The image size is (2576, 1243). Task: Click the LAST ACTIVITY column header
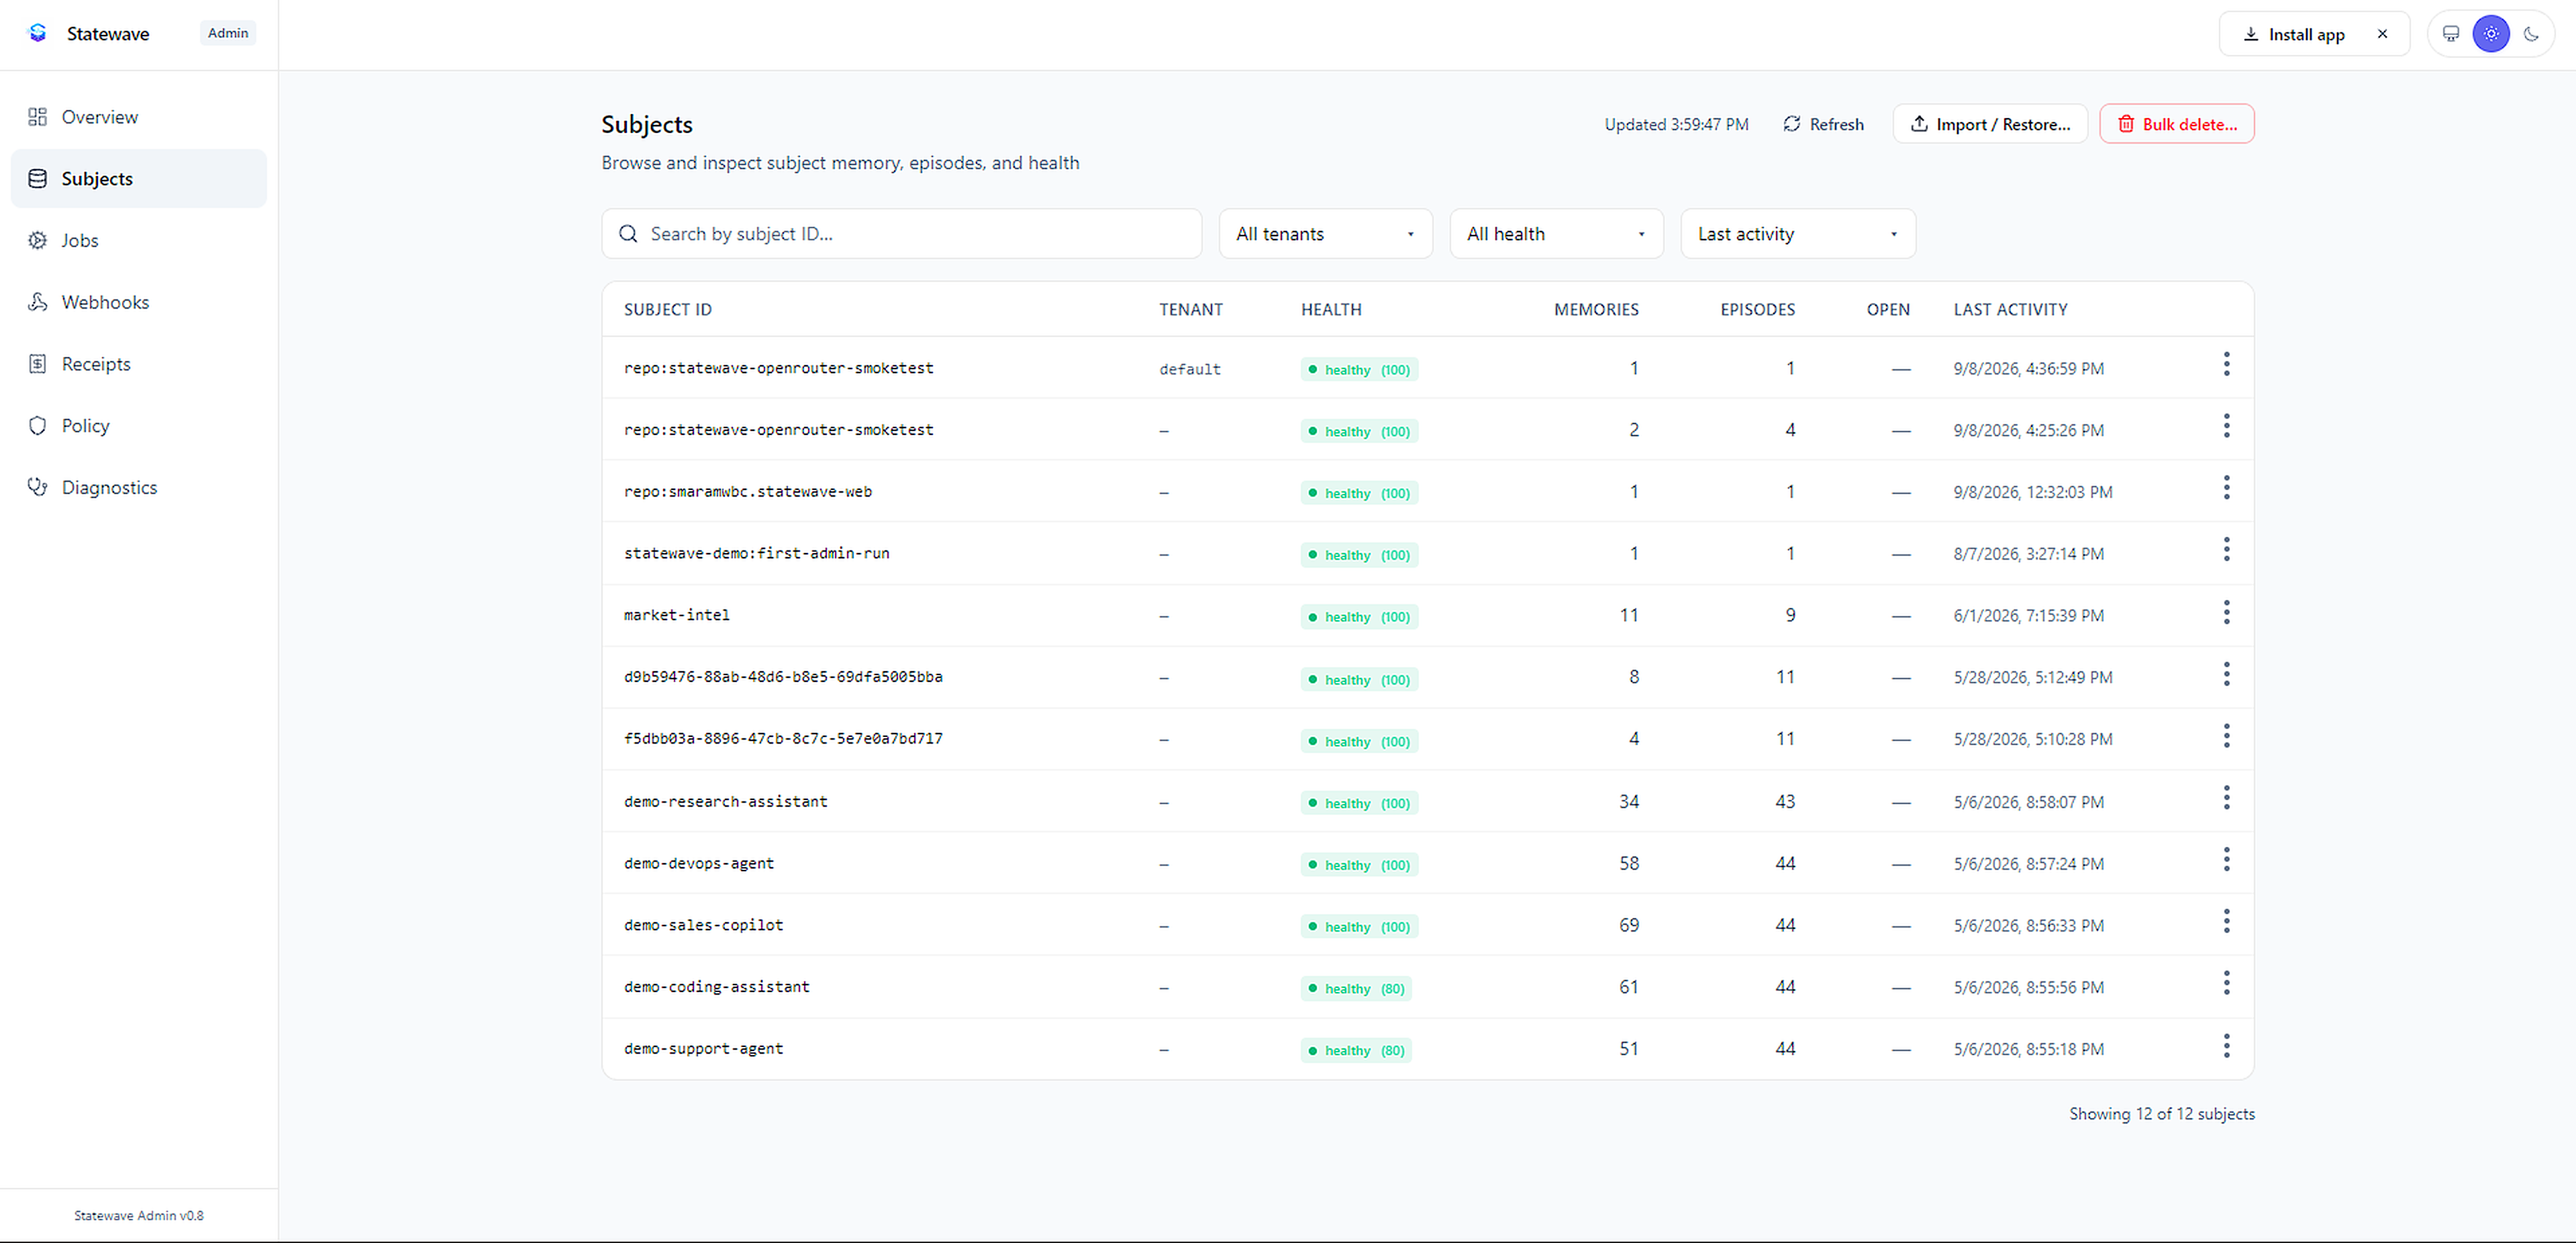click(x=2010, y=310)
